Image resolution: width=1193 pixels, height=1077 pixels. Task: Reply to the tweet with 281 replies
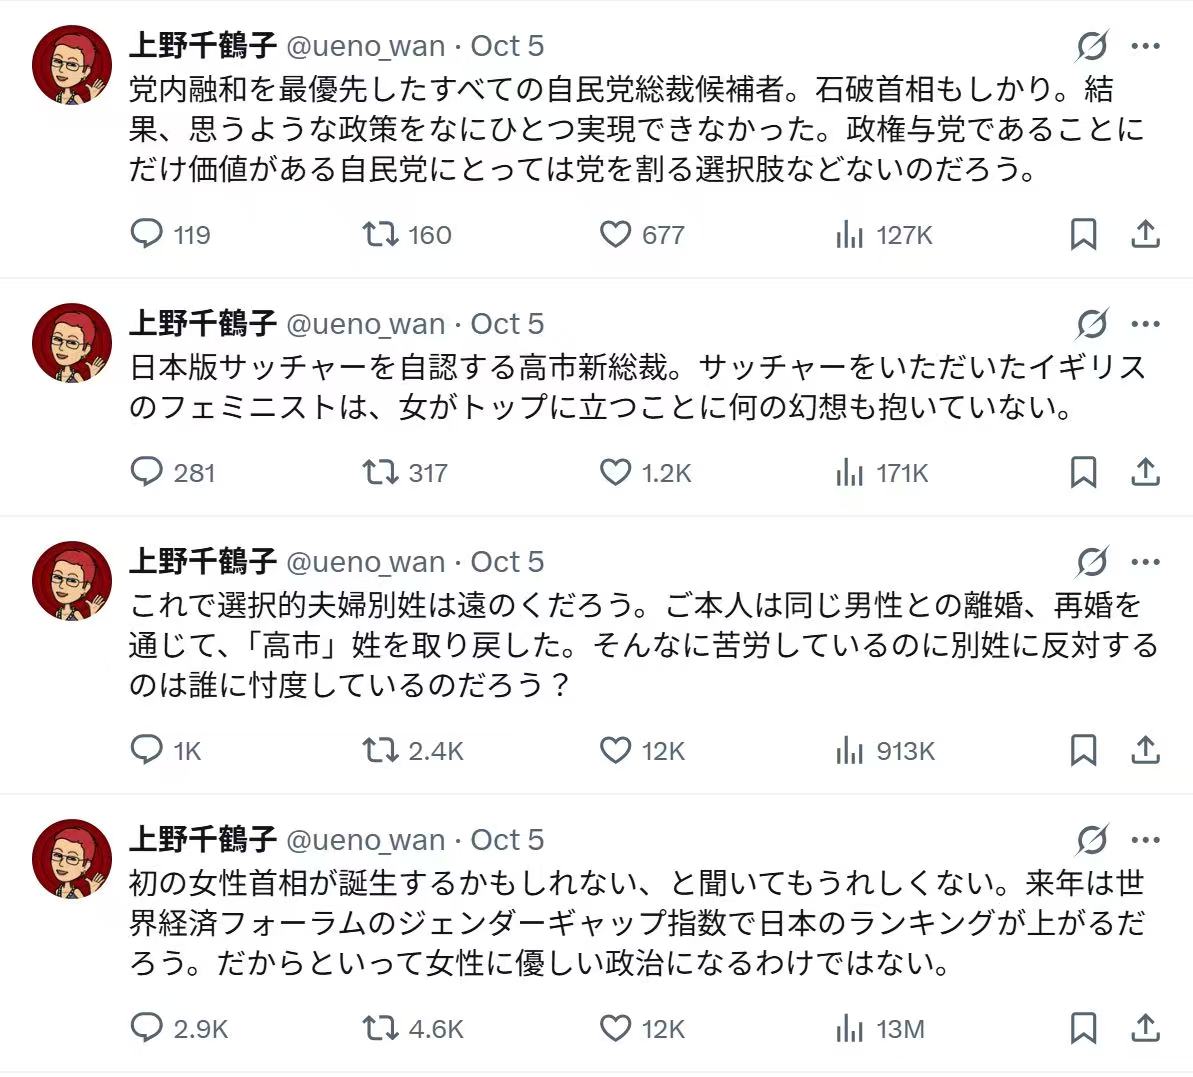(147, 472)
